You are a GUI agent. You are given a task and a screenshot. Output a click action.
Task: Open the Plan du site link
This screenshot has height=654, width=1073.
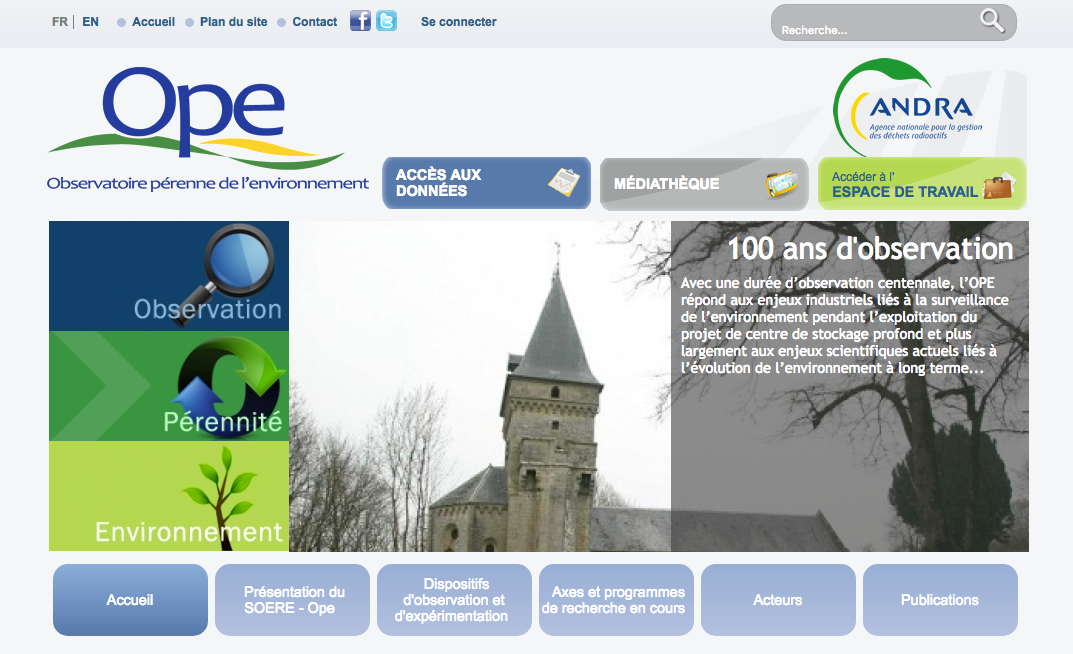pos(233,22)
